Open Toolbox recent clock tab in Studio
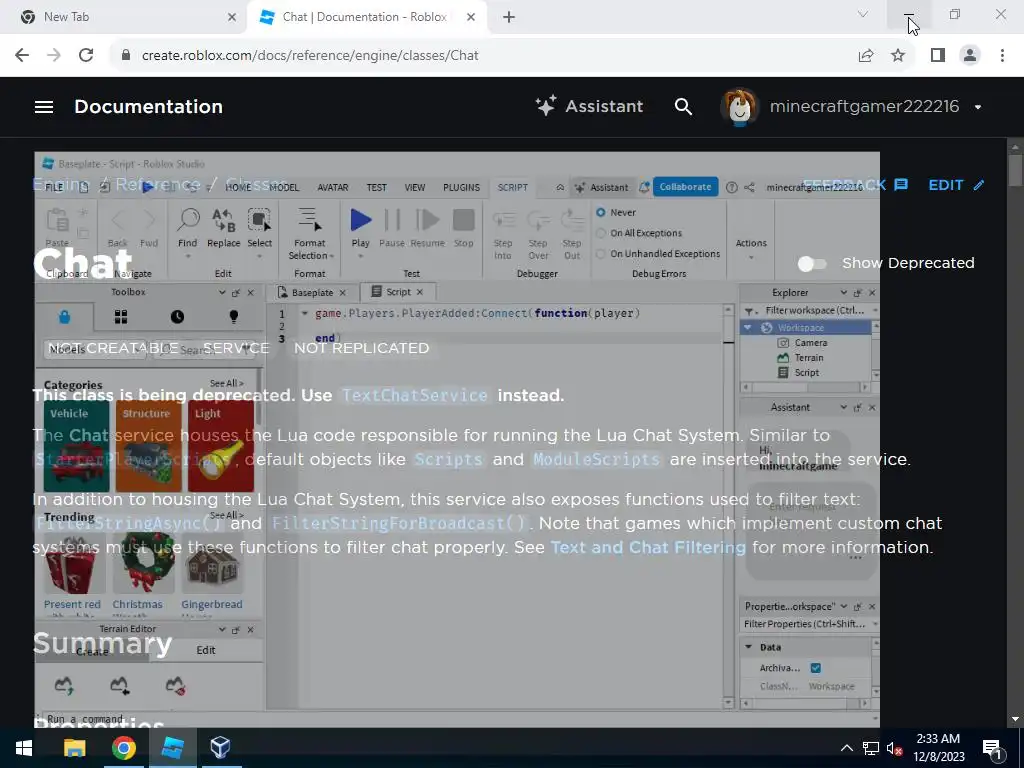 tap(177, 317)
